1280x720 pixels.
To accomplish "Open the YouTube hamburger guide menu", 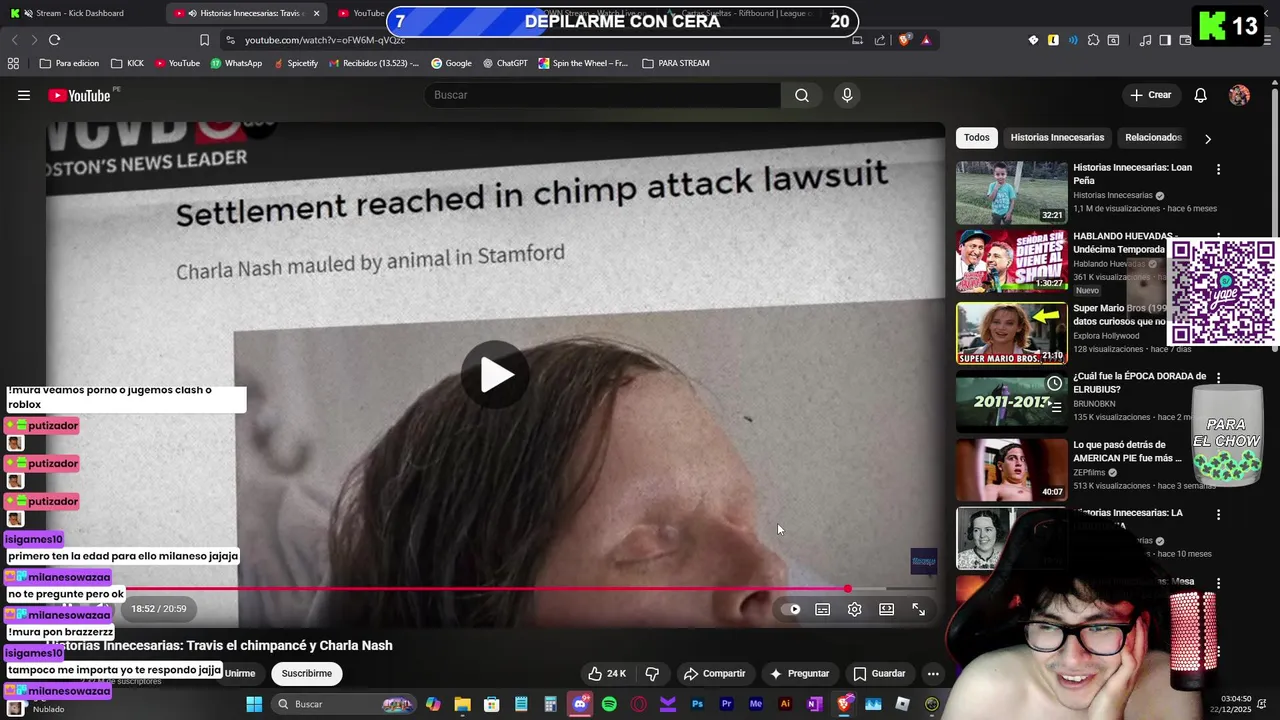I will 24,95.
